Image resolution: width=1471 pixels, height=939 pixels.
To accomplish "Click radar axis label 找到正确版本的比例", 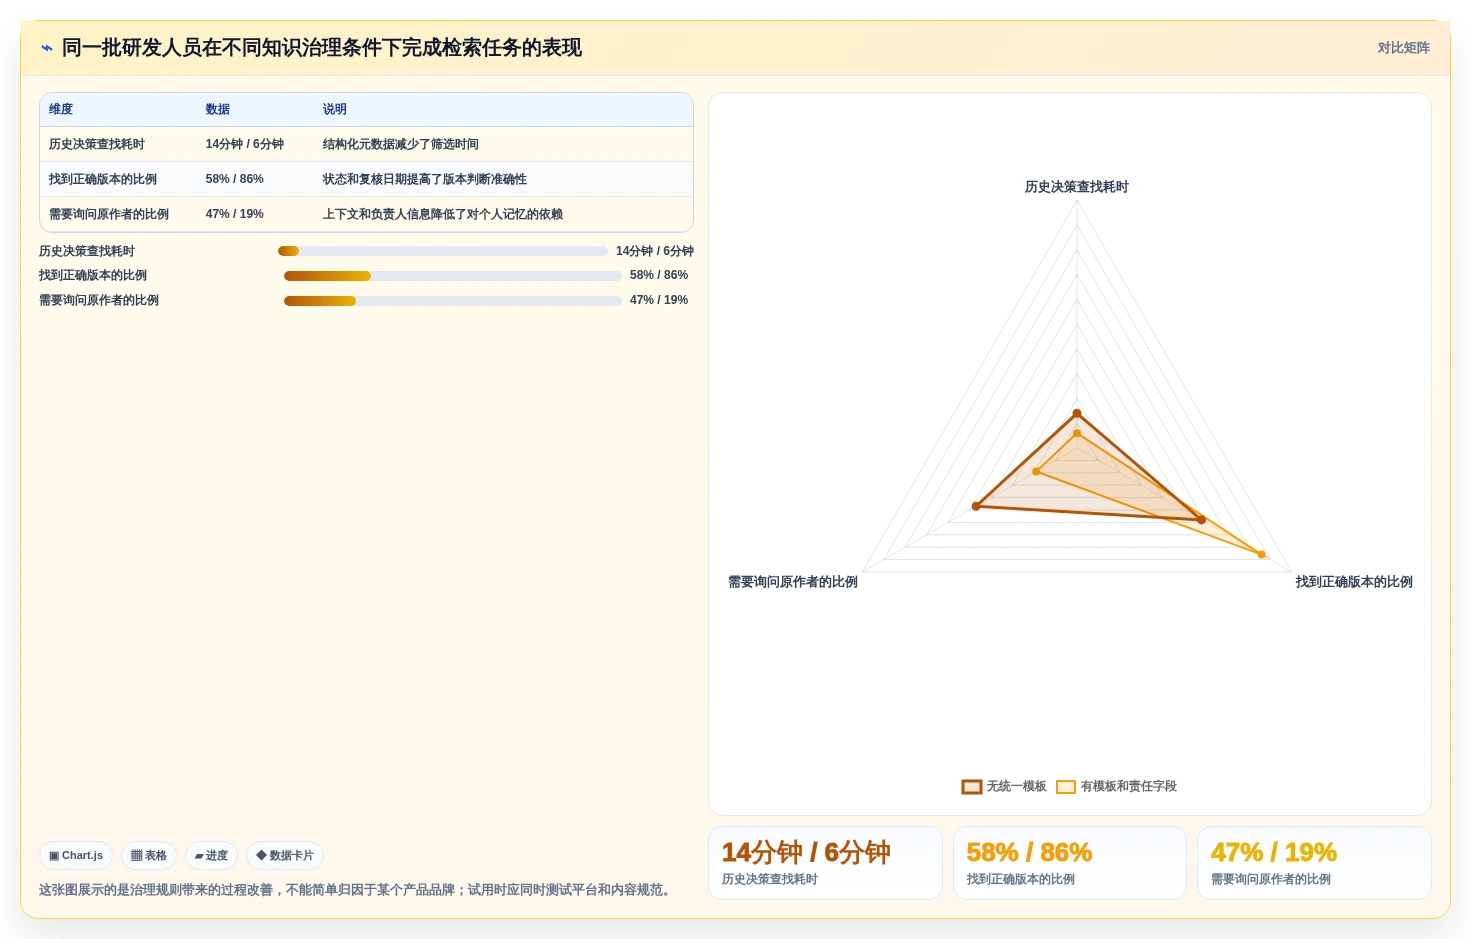I will point(1354,582).
